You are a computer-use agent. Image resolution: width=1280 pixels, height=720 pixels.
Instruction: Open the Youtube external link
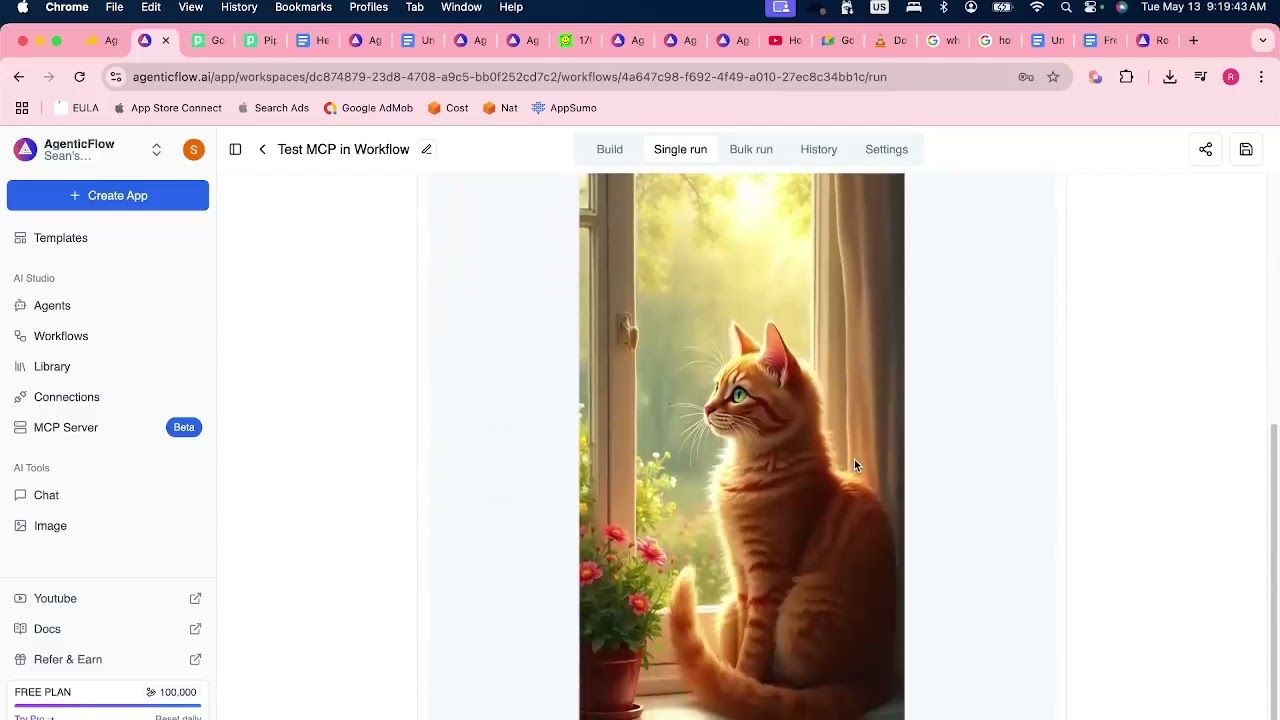[108, 598]
